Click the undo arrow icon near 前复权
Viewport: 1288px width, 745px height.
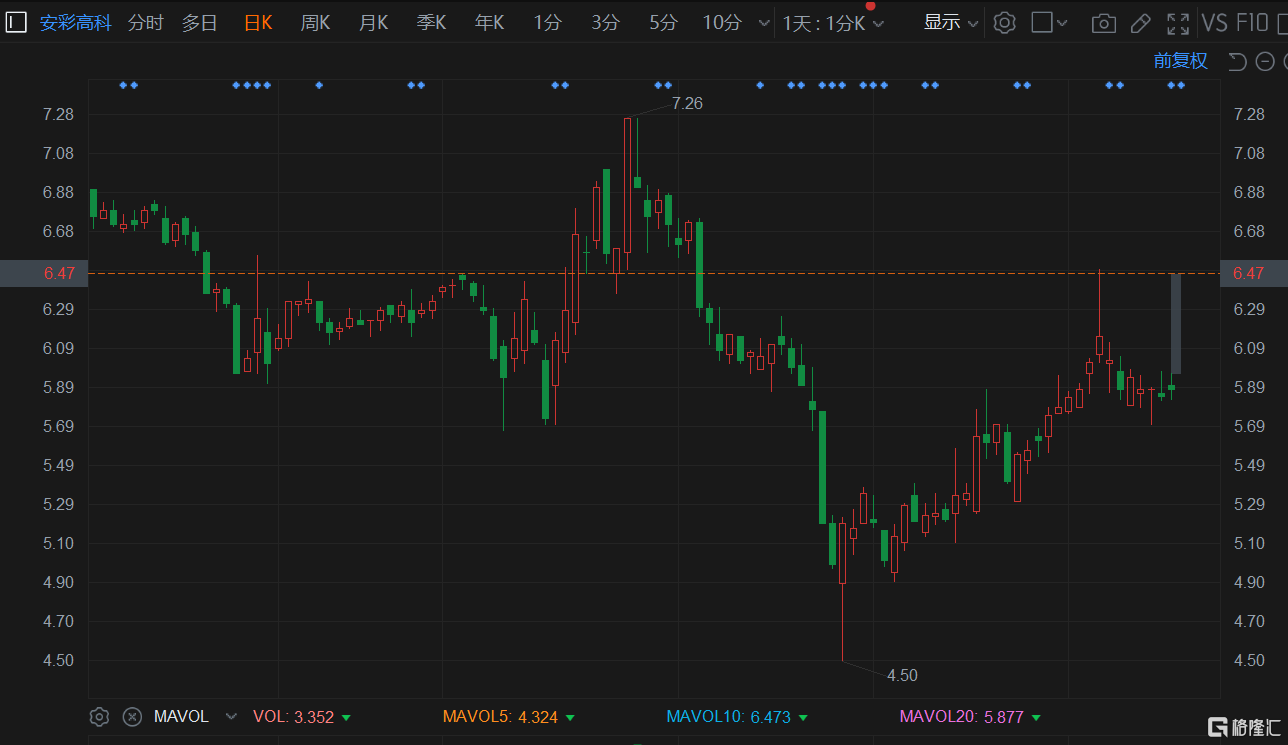[1237, 62]
